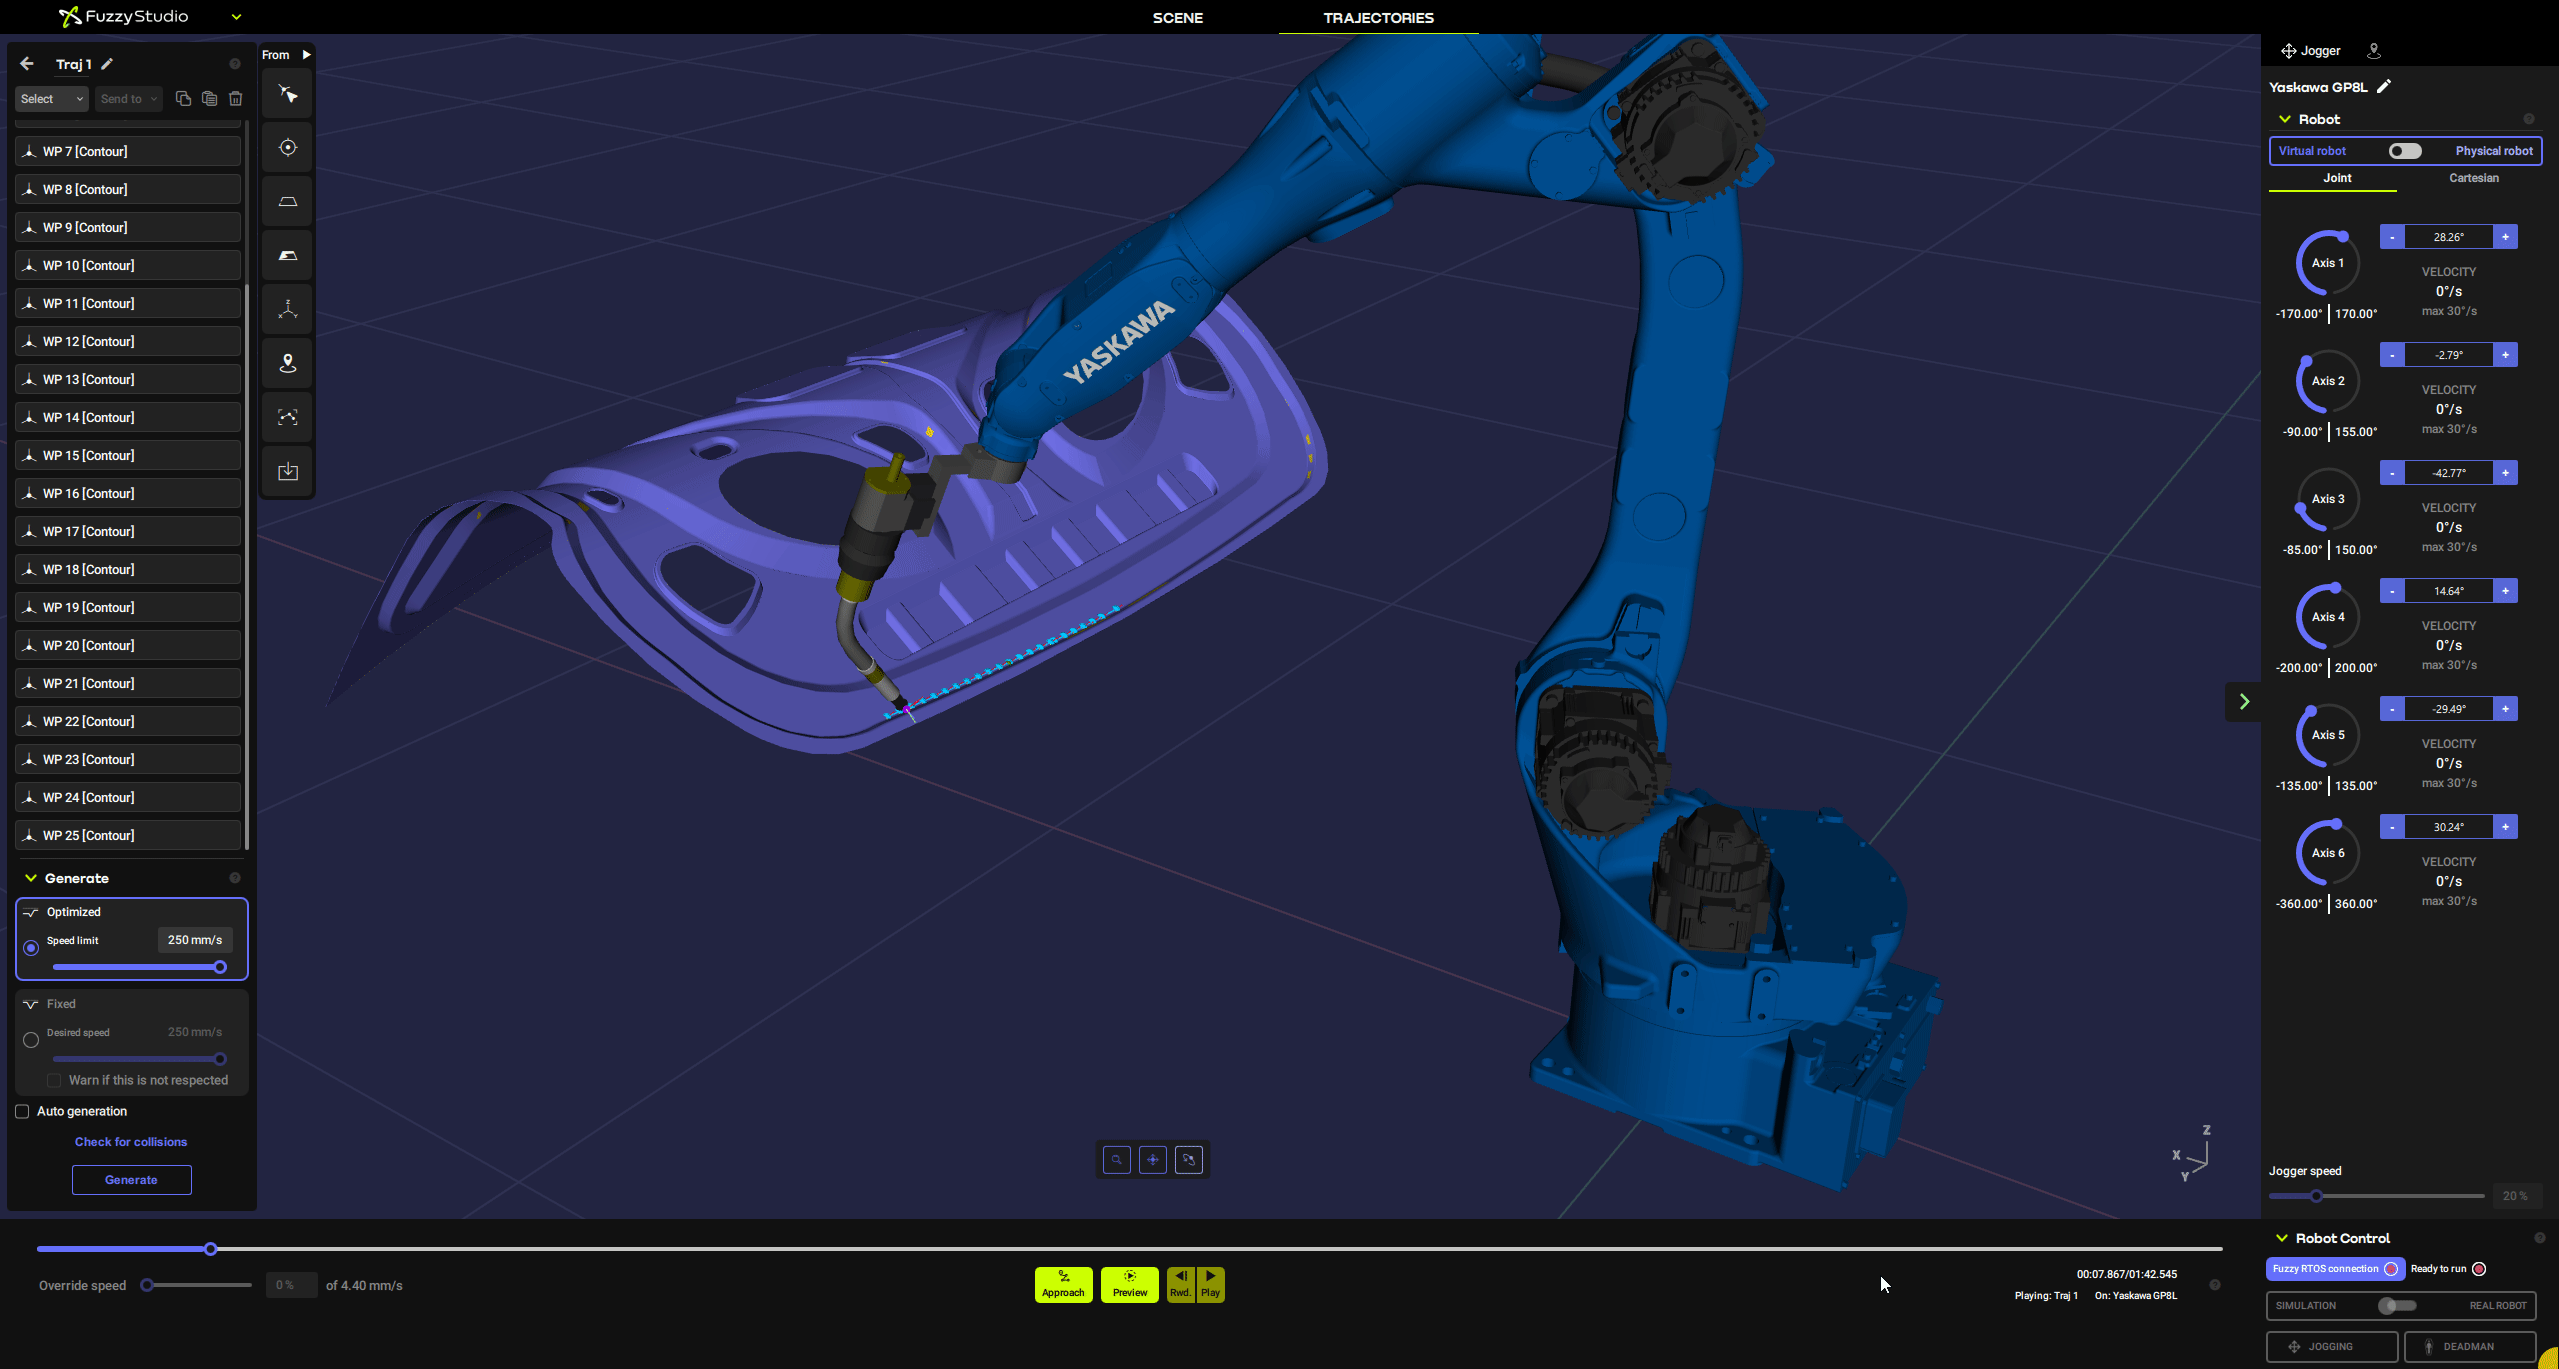Screen dimensions: 2559x1369
Task: Copy the selected waypoints icon
Action: (x=183, y=98)
